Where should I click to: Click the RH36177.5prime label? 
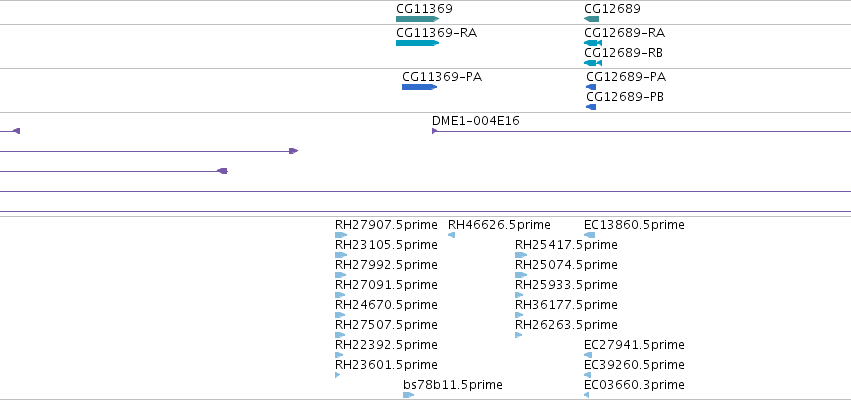pos(566,304)
